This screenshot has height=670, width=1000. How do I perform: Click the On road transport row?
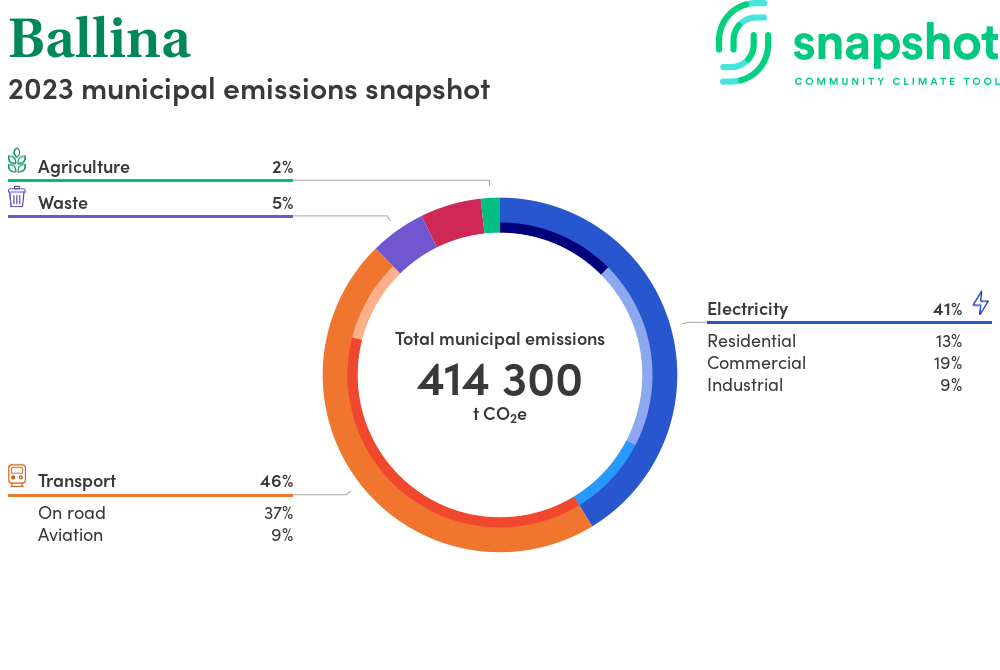tap(72, 513)
